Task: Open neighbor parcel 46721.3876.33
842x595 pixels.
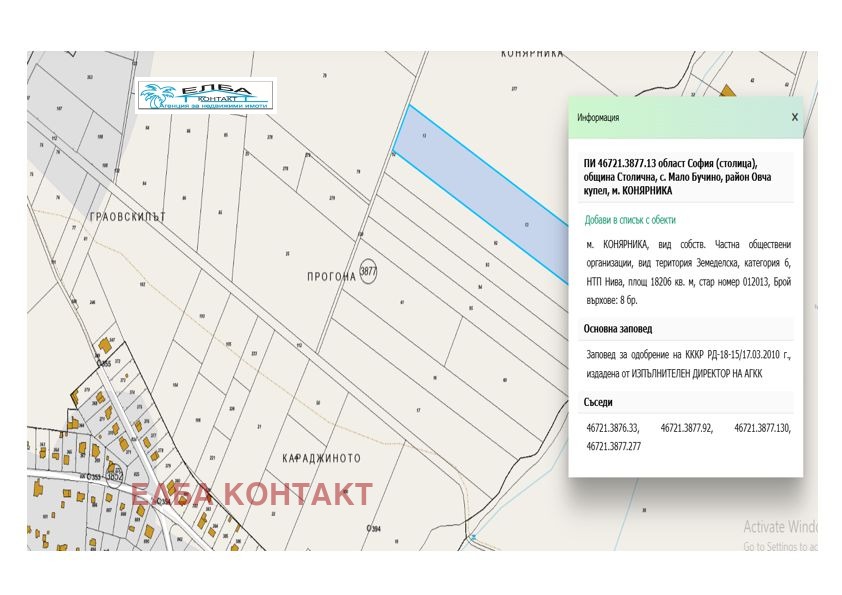Action: [x=612, y=428]
